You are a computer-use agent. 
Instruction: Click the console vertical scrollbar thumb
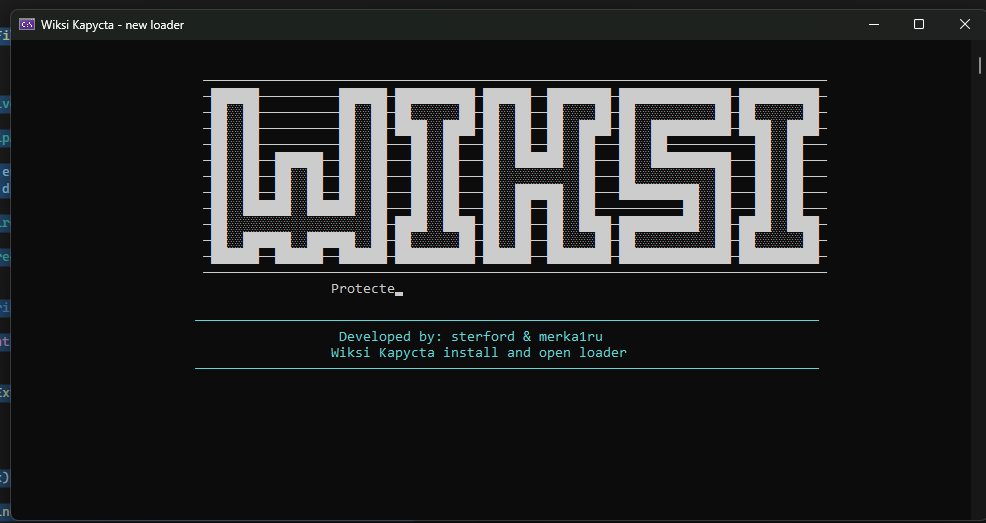(979, 65)
